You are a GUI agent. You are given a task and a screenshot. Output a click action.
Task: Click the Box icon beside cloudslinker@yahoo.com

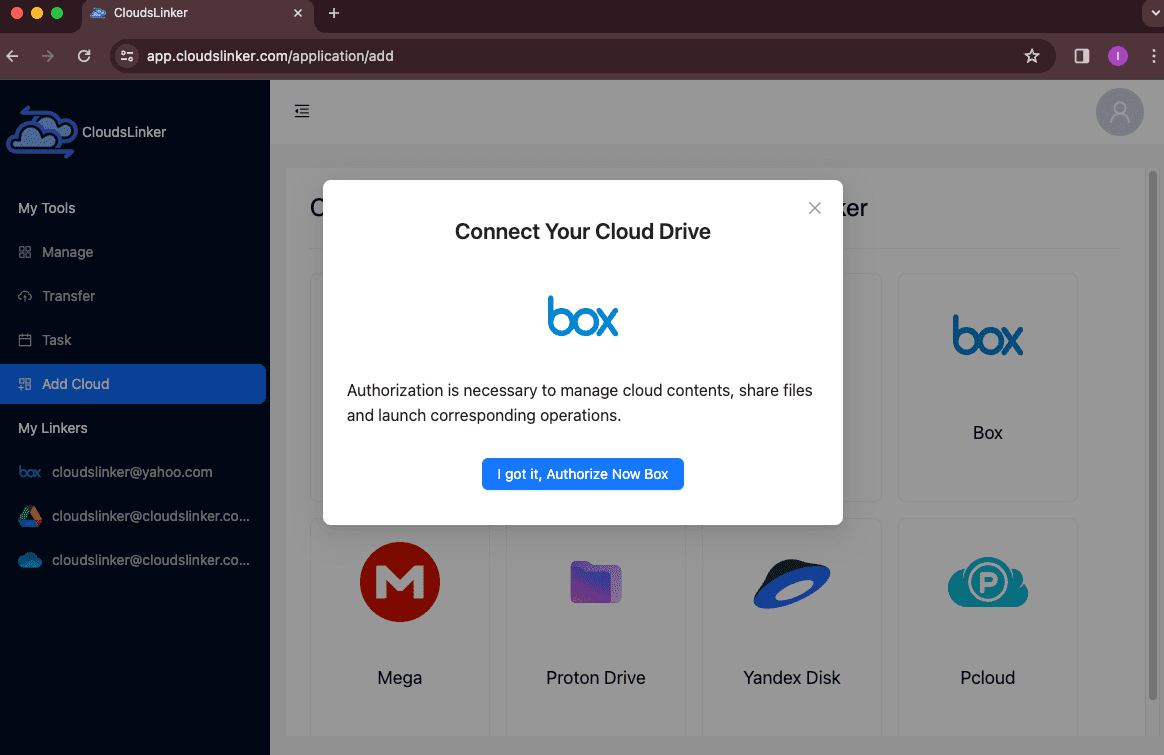coord(30,472)
